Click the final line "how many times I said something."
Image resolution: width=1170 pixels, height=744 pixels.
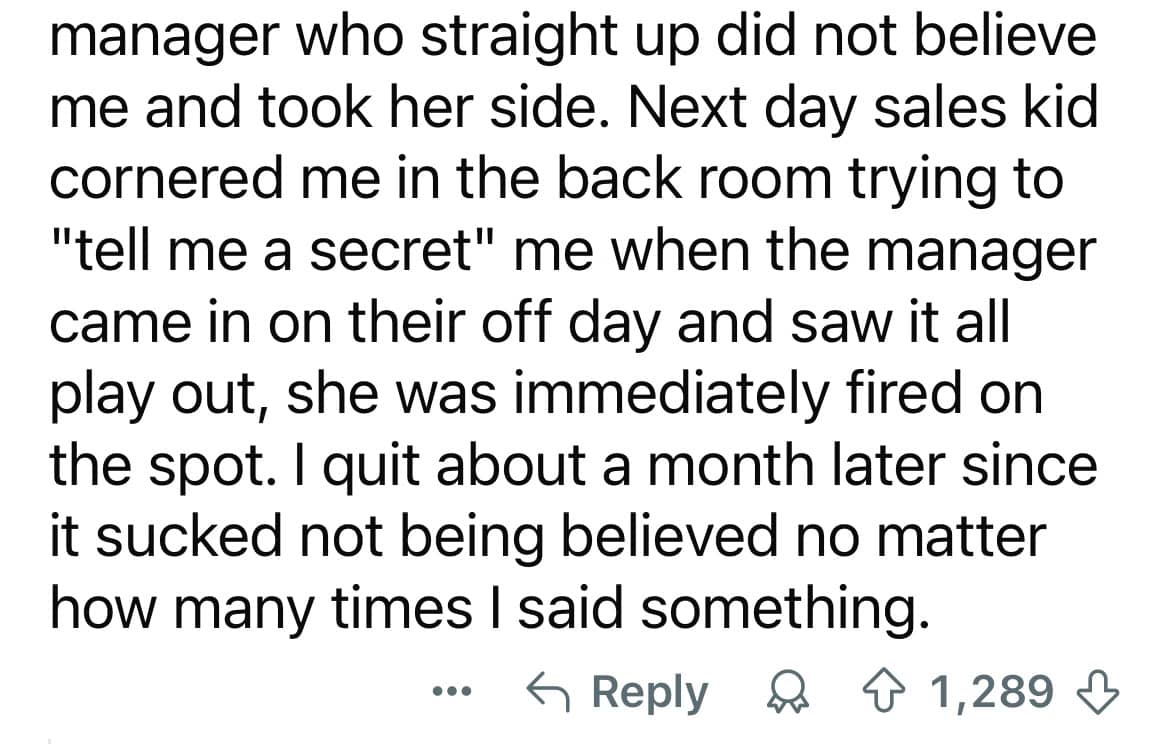[x=484, y=608]
